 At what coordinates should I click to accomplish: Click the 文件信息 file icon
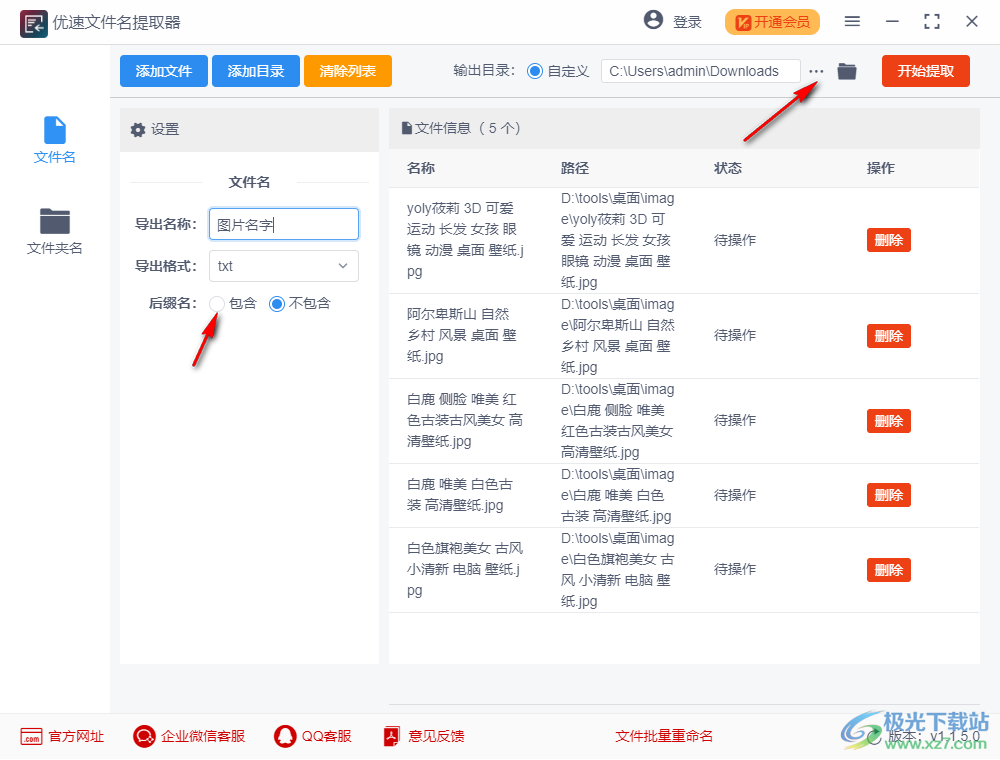click(x=407, y=129)
